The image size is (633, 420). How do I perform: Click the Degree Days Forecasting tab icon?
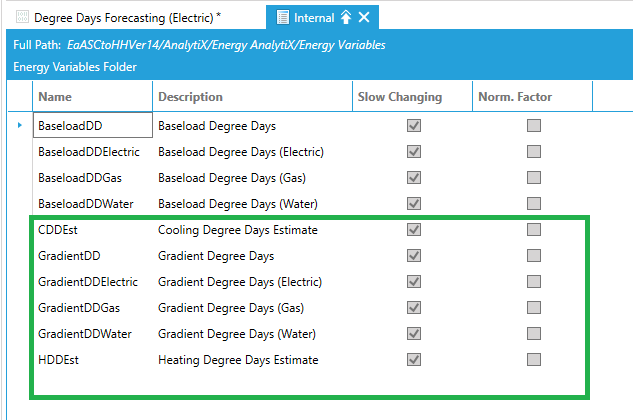click(22, 17)
